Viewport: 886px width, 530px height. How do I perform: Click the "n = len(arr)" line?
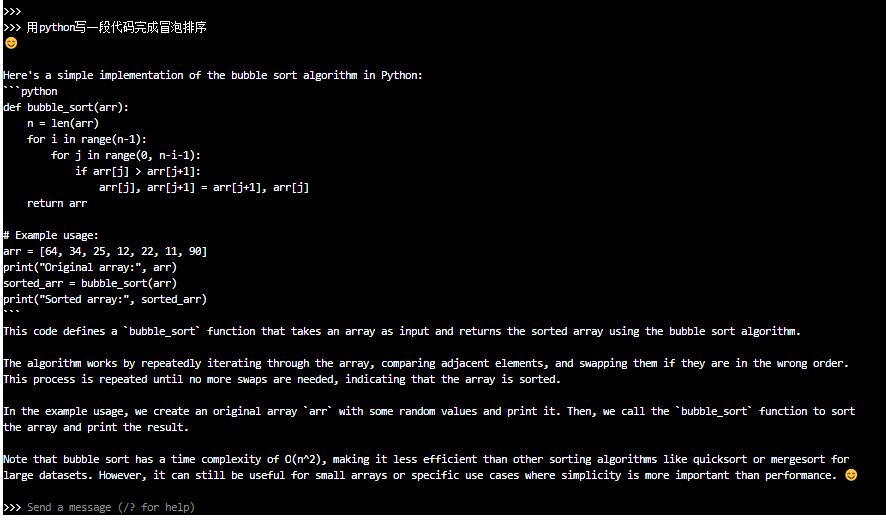[63, 123]
